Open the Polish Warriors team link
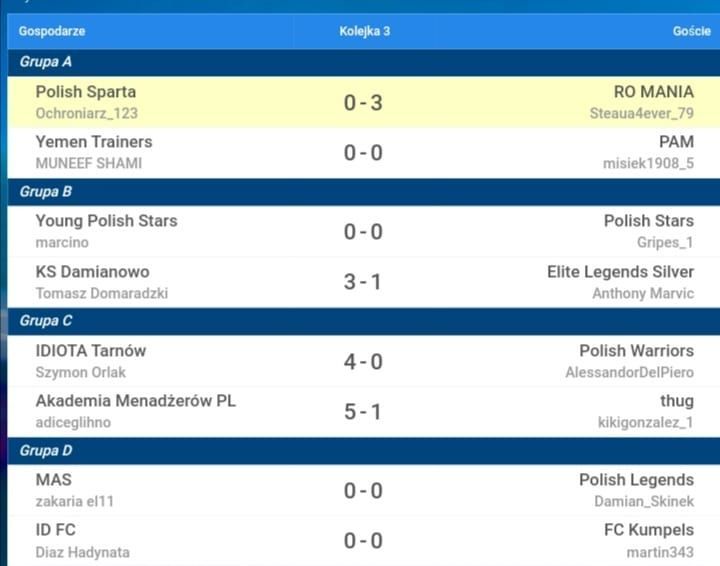The height and width of the screenshot is (566, 720). [x=636, y=351]
